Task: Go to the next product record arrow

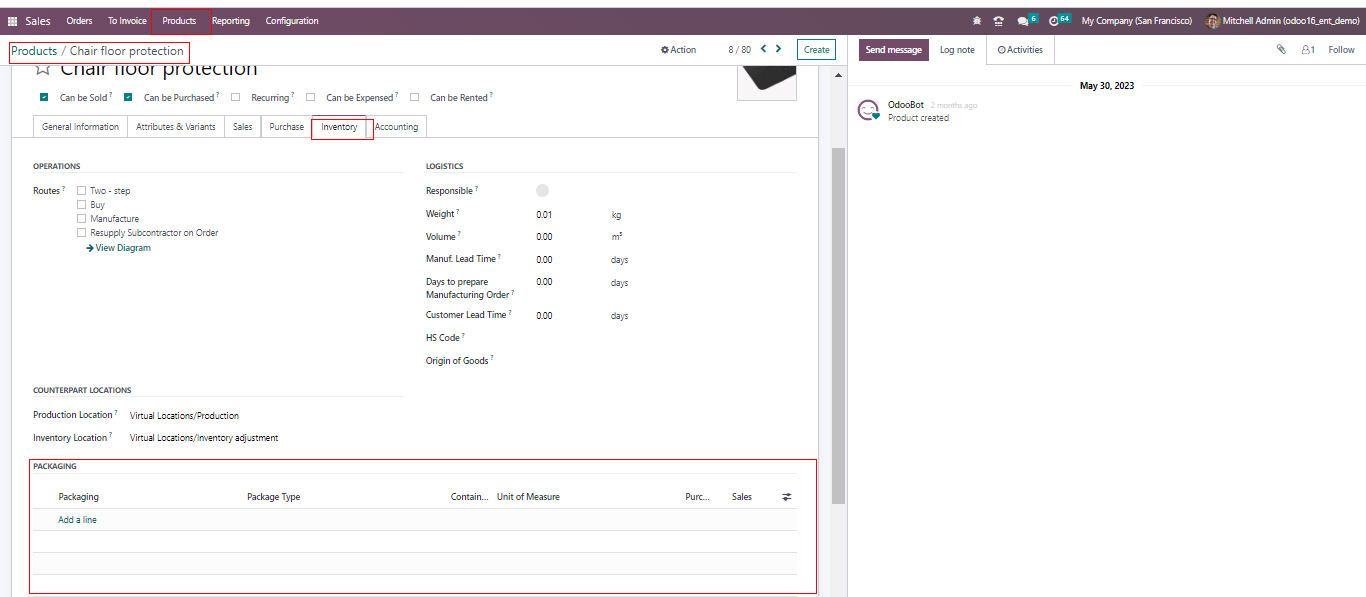Action: 779,49
